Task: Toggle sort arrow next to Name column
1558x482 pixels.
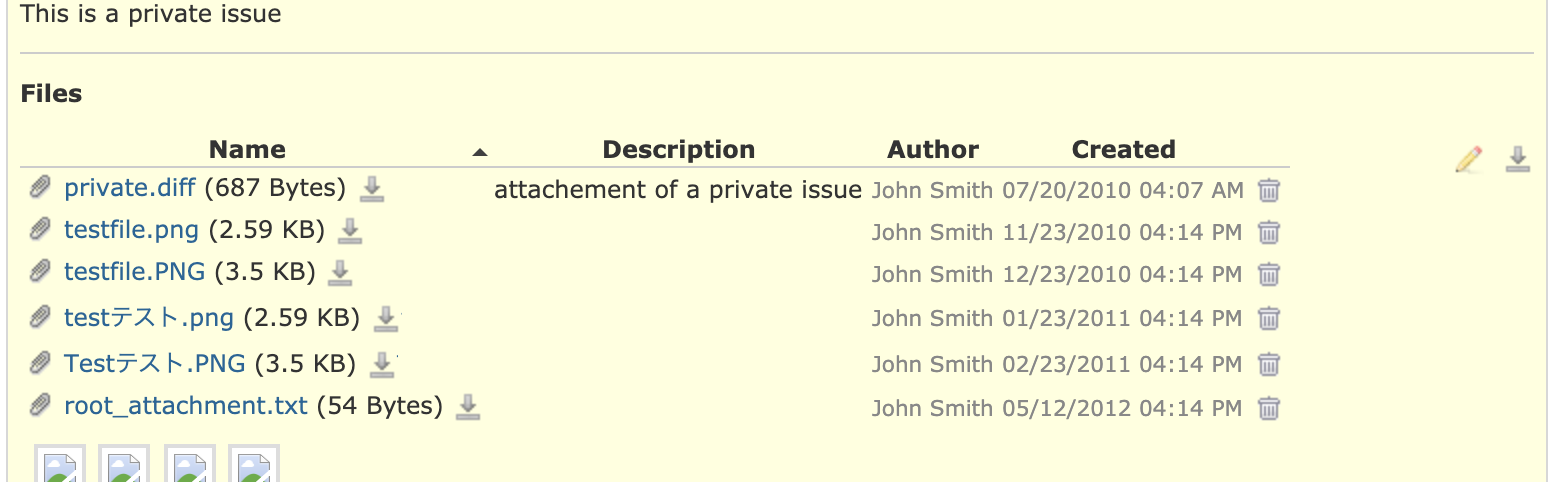Action: (x=480, y=152)
